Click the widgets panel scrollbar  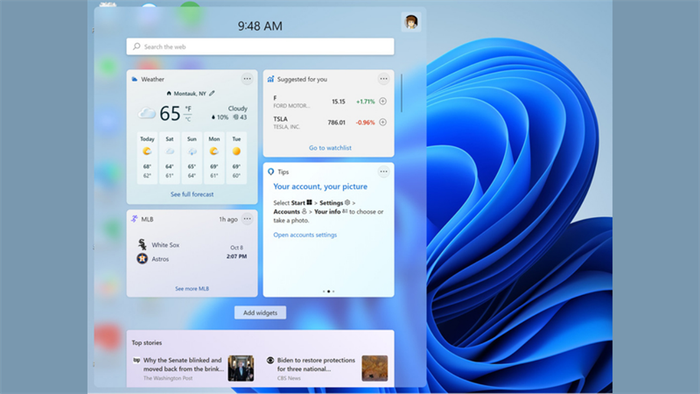pos(401,93)
